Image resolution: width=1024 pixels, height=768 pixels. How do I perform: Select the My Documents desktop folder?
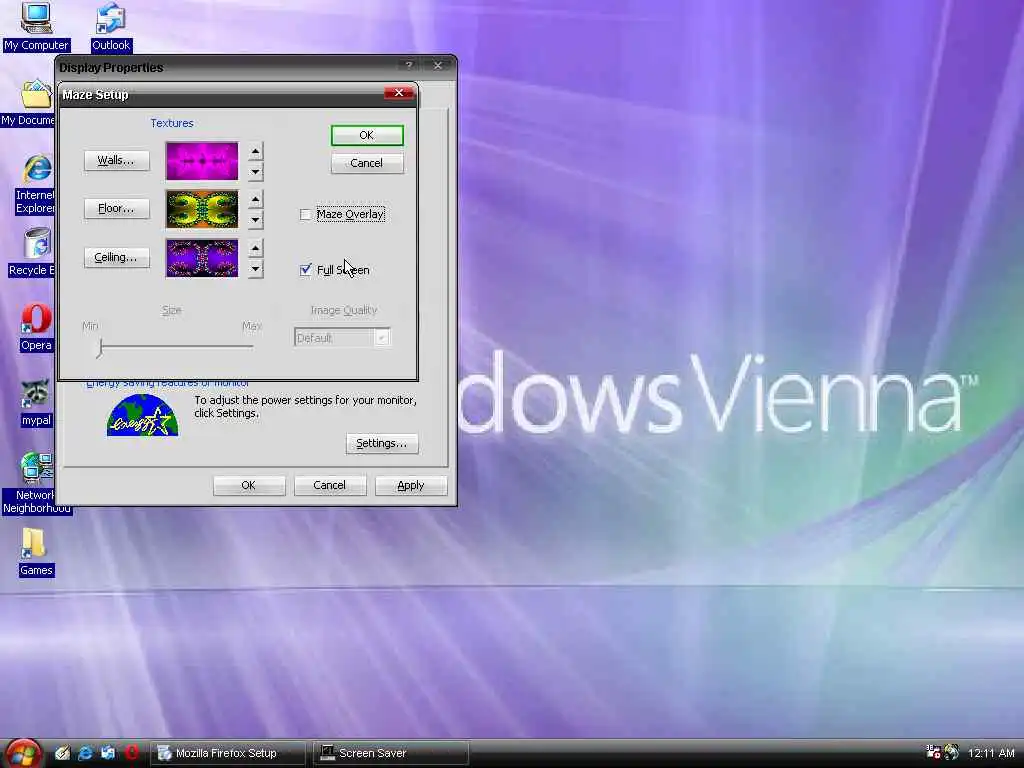coord(29,103)
